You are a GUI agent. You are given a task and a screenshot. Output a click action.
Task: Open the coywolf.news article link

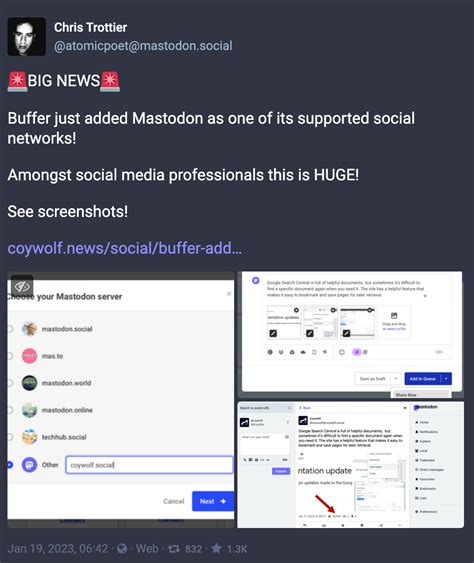click(x=125, y=248)
